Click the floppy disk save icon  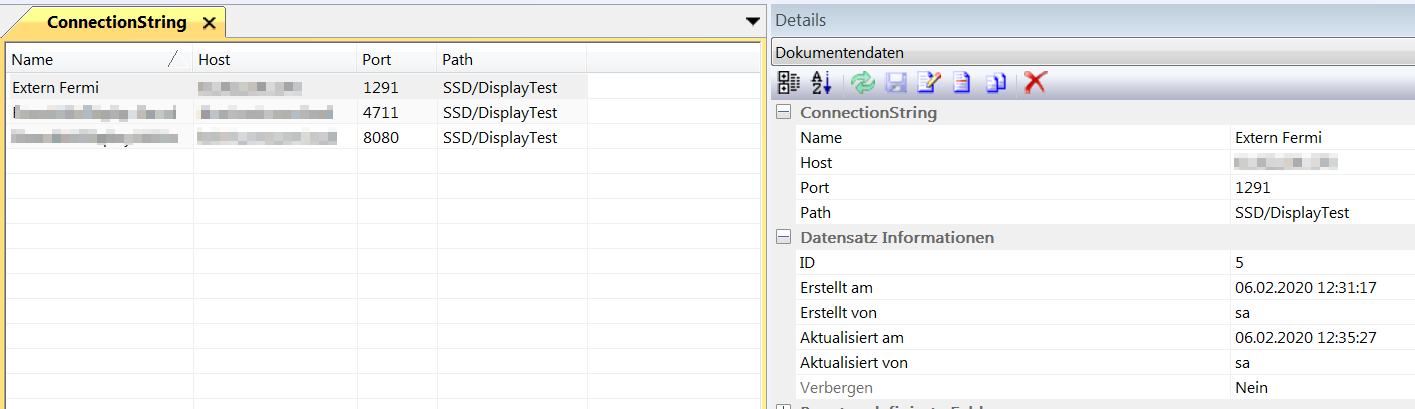pos(896,83)
